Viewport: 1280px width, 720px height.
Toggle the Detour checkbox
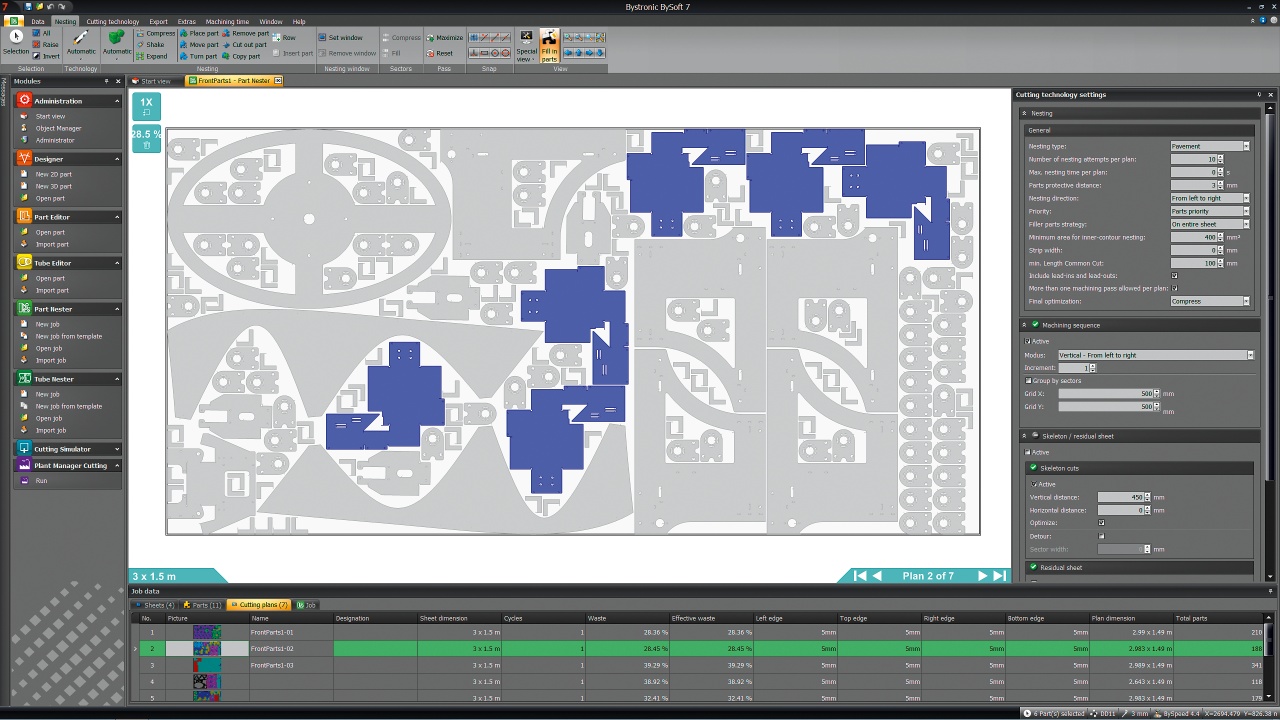pyautogui.click(x=1101, y=536)
